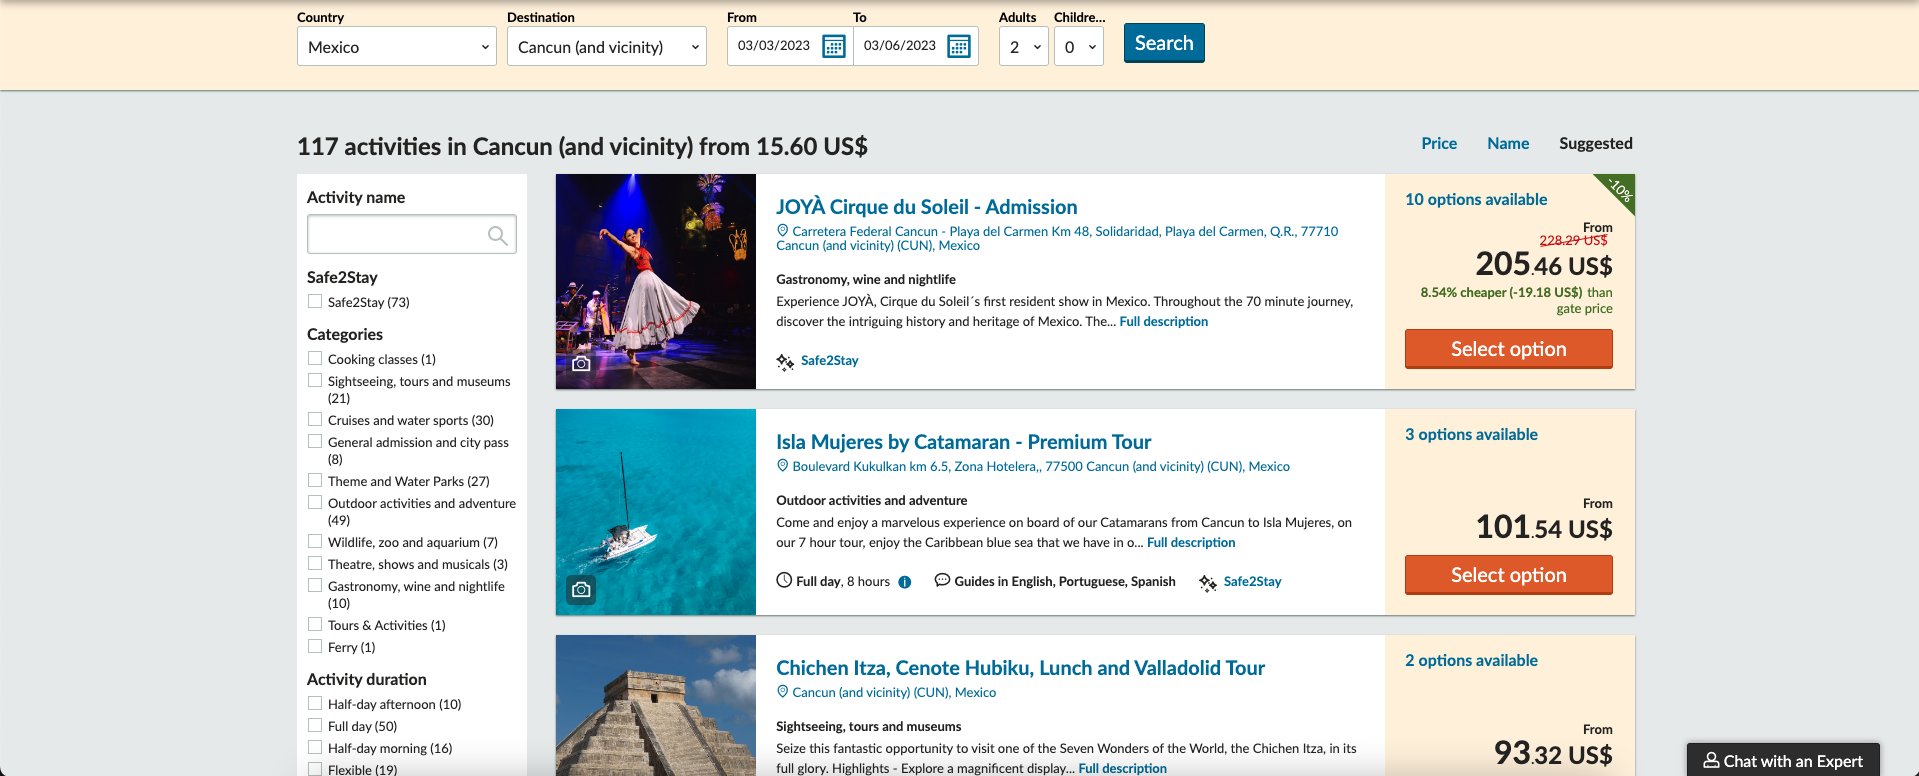Open the To date calendar picker icon
1919x776 pixels.
click(x=958, y=46)
